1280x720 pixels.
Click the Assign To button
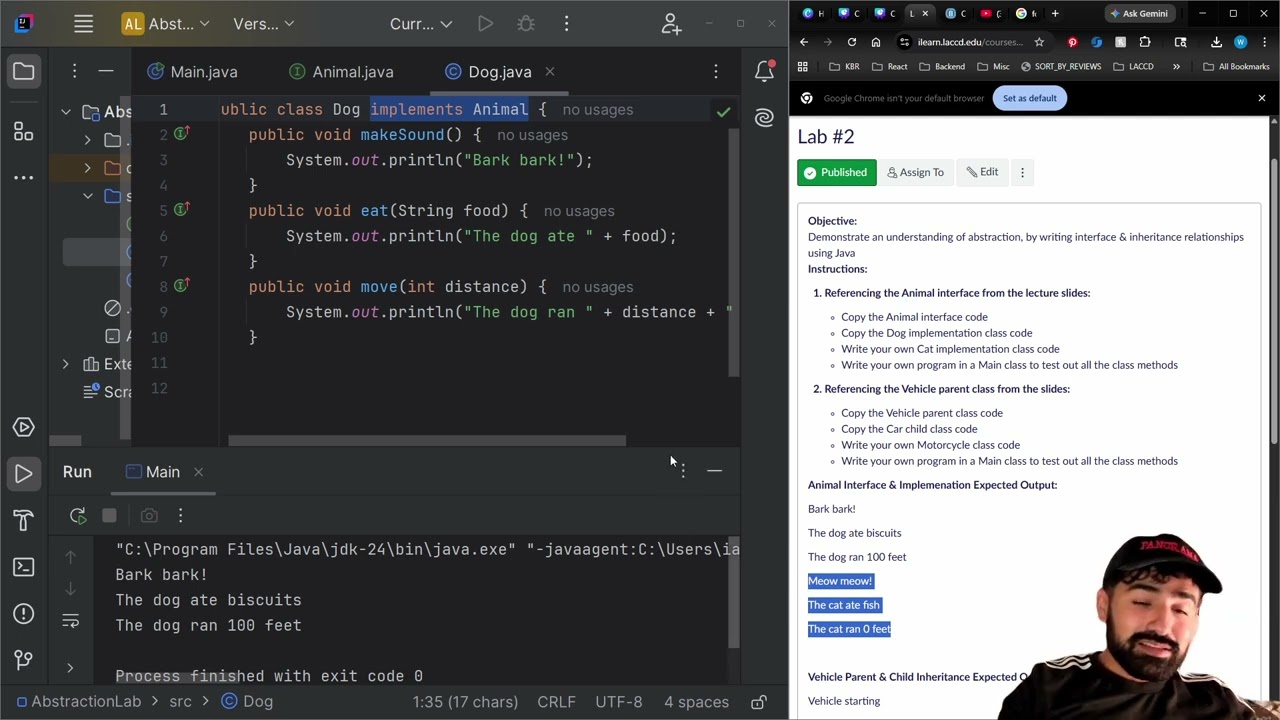(915, 172)
